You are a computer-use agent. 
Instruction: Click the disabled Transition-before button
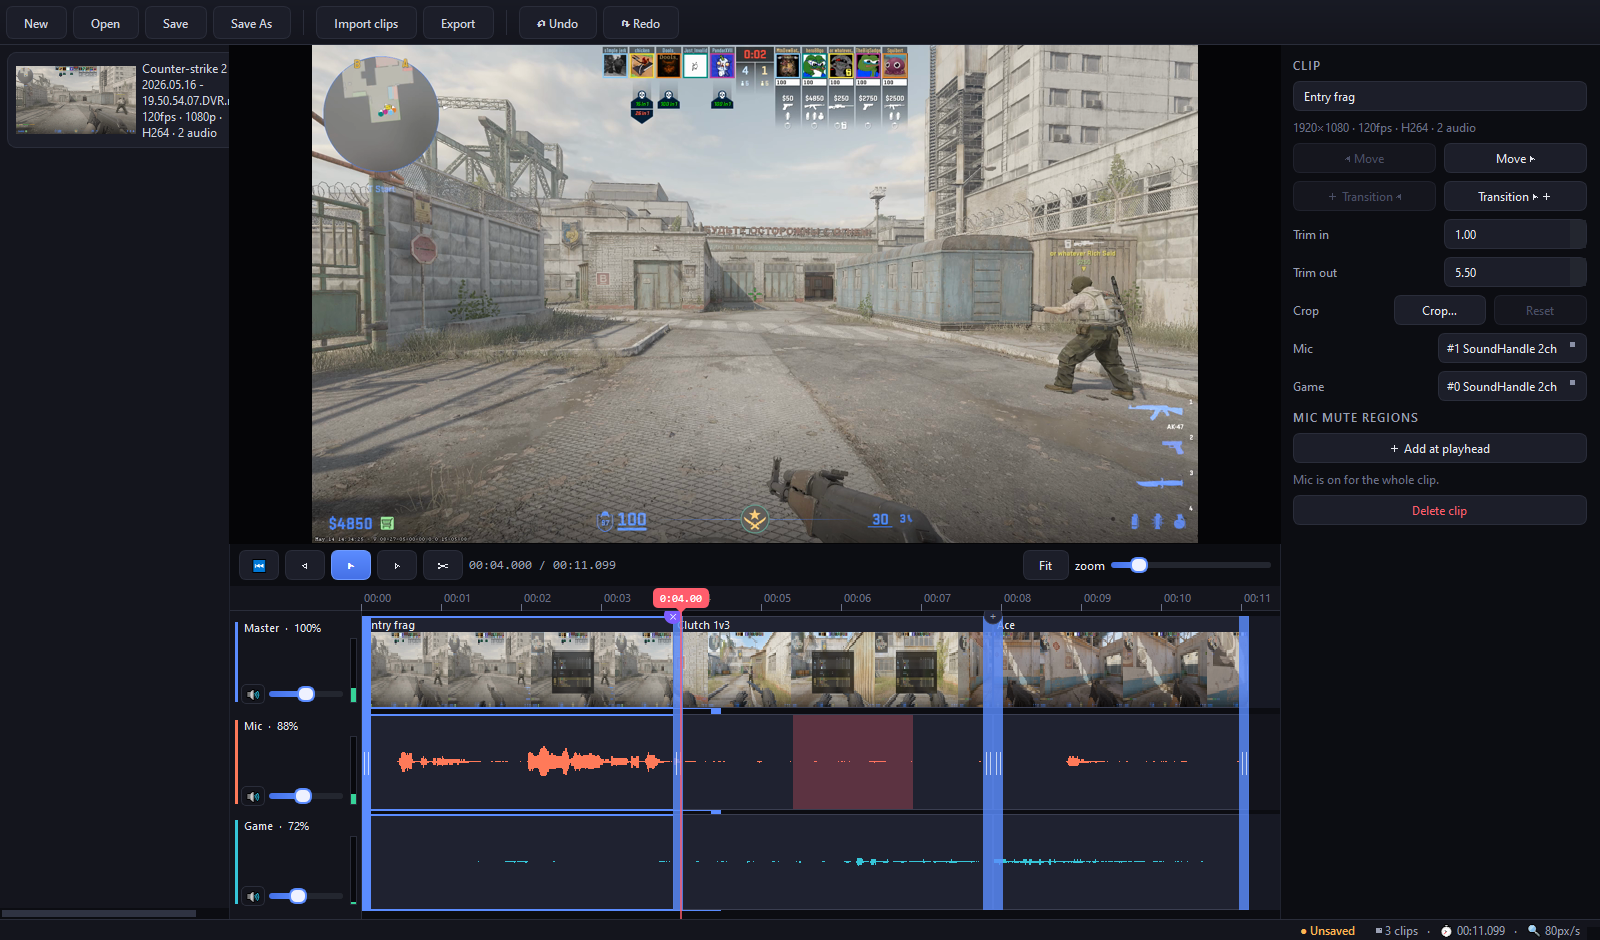(x=1364, y=196)
